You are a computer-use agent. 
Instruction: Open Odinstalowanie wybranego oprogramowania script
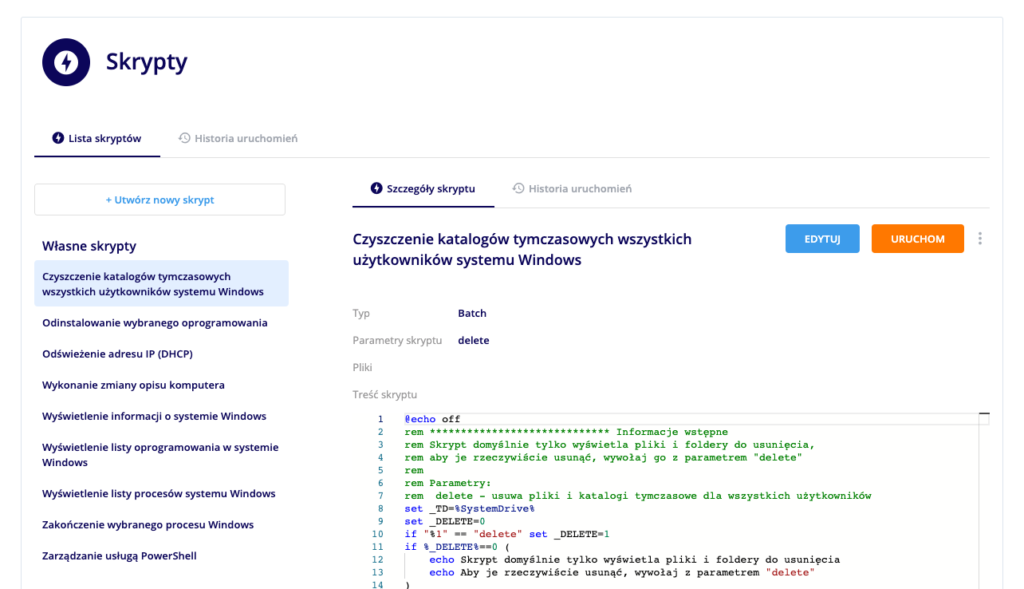155,323
